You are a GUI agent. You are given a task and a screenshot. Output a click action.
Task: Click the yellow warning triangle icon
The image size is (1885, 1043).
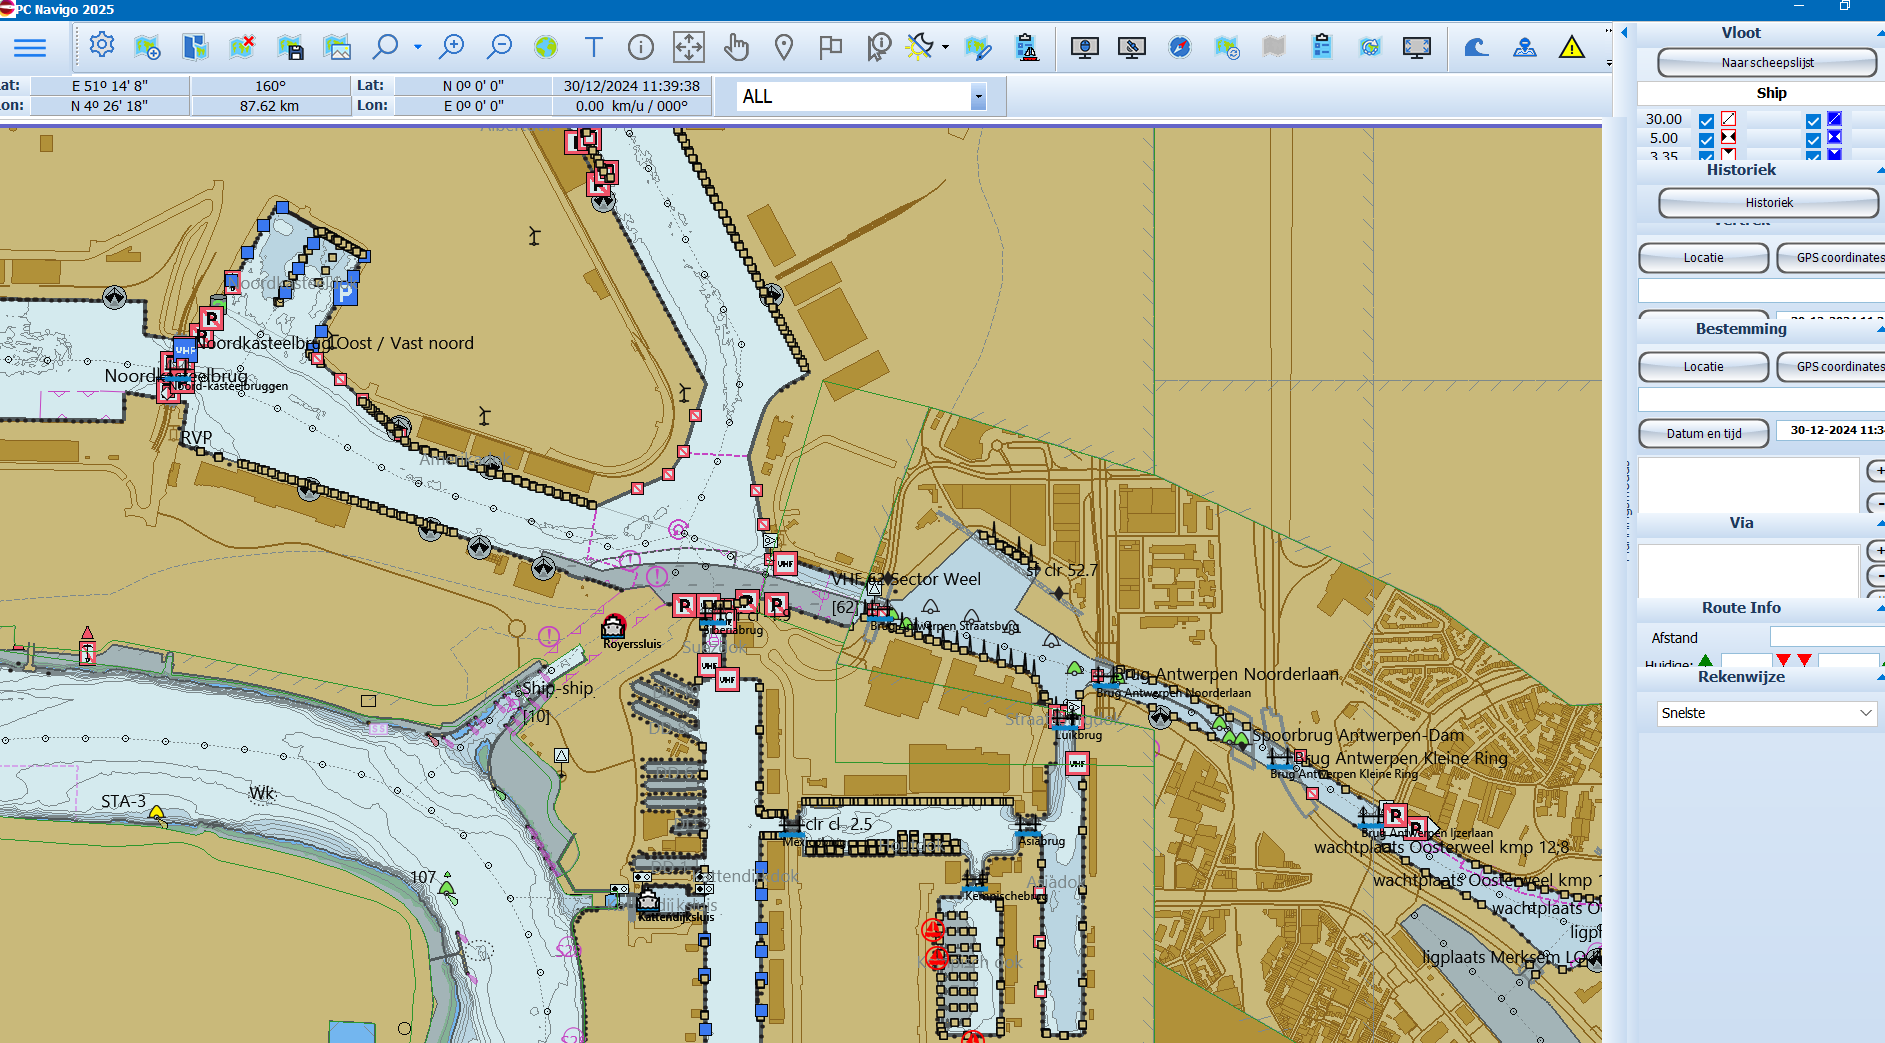pyautogui.click(x=1572, y=47)
